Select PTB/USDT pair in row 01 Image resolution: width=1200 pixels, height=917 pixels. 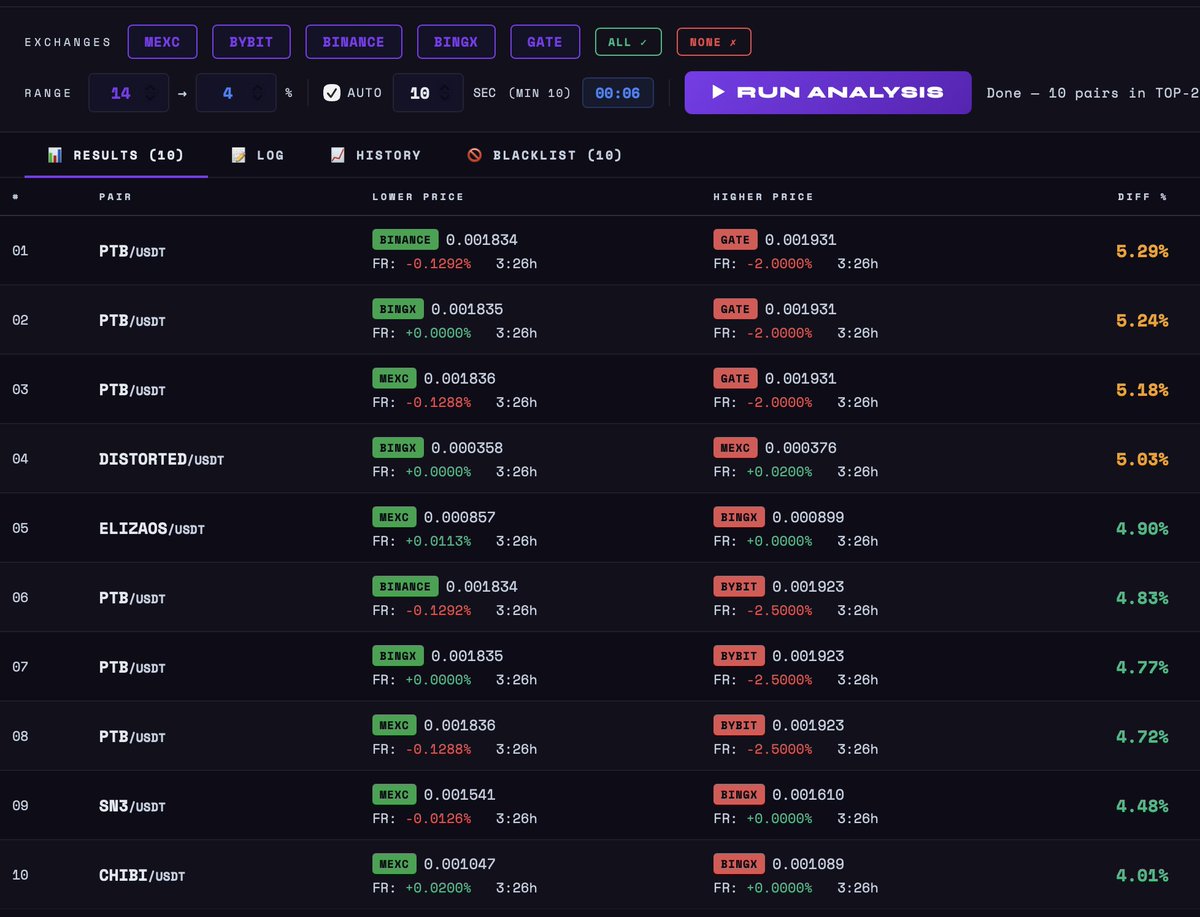tap(132, 252)
